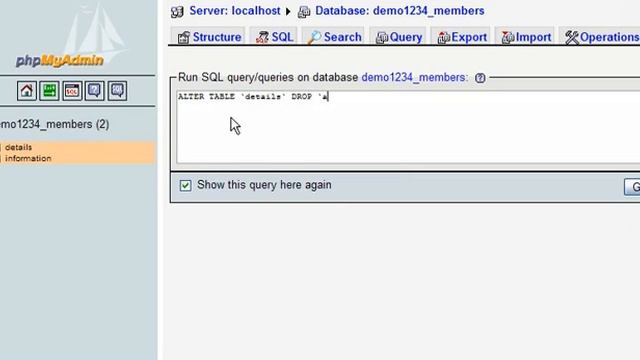Open demo1234_members link in query legend
Viewport: 640px width, 360px height.
415,77
